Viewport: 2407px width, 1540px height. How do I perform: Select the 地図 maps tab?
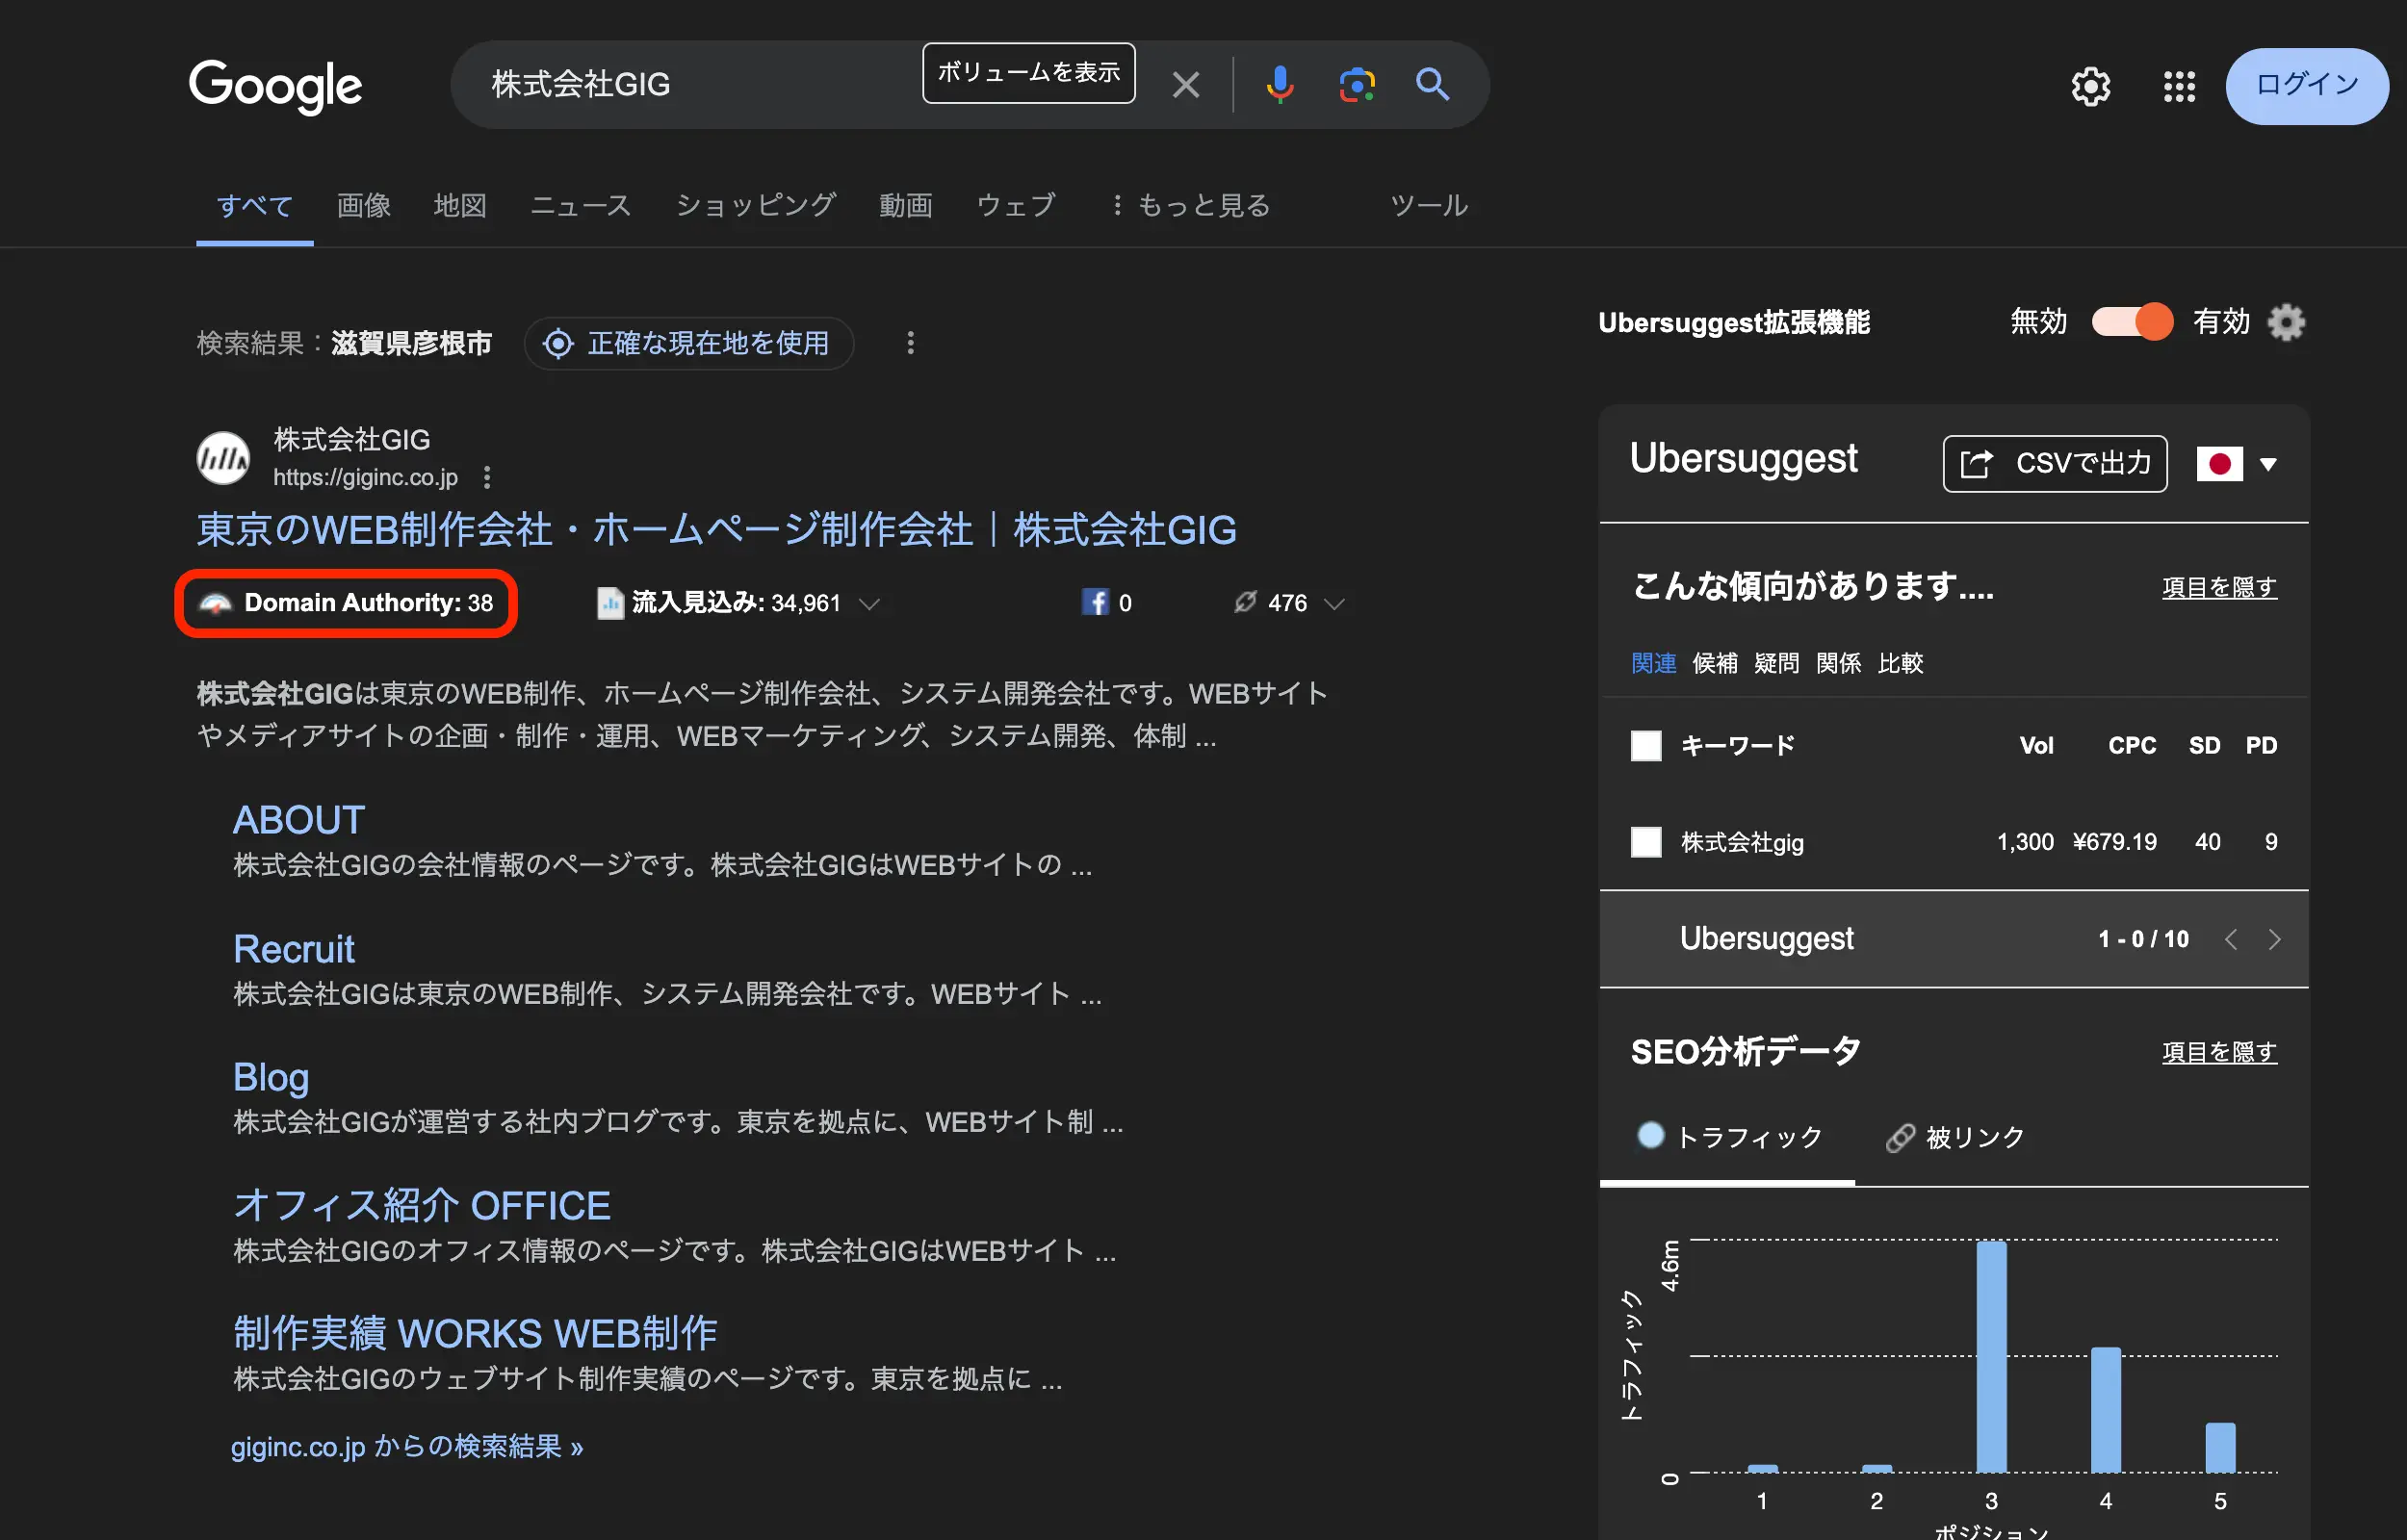[460, 205]
